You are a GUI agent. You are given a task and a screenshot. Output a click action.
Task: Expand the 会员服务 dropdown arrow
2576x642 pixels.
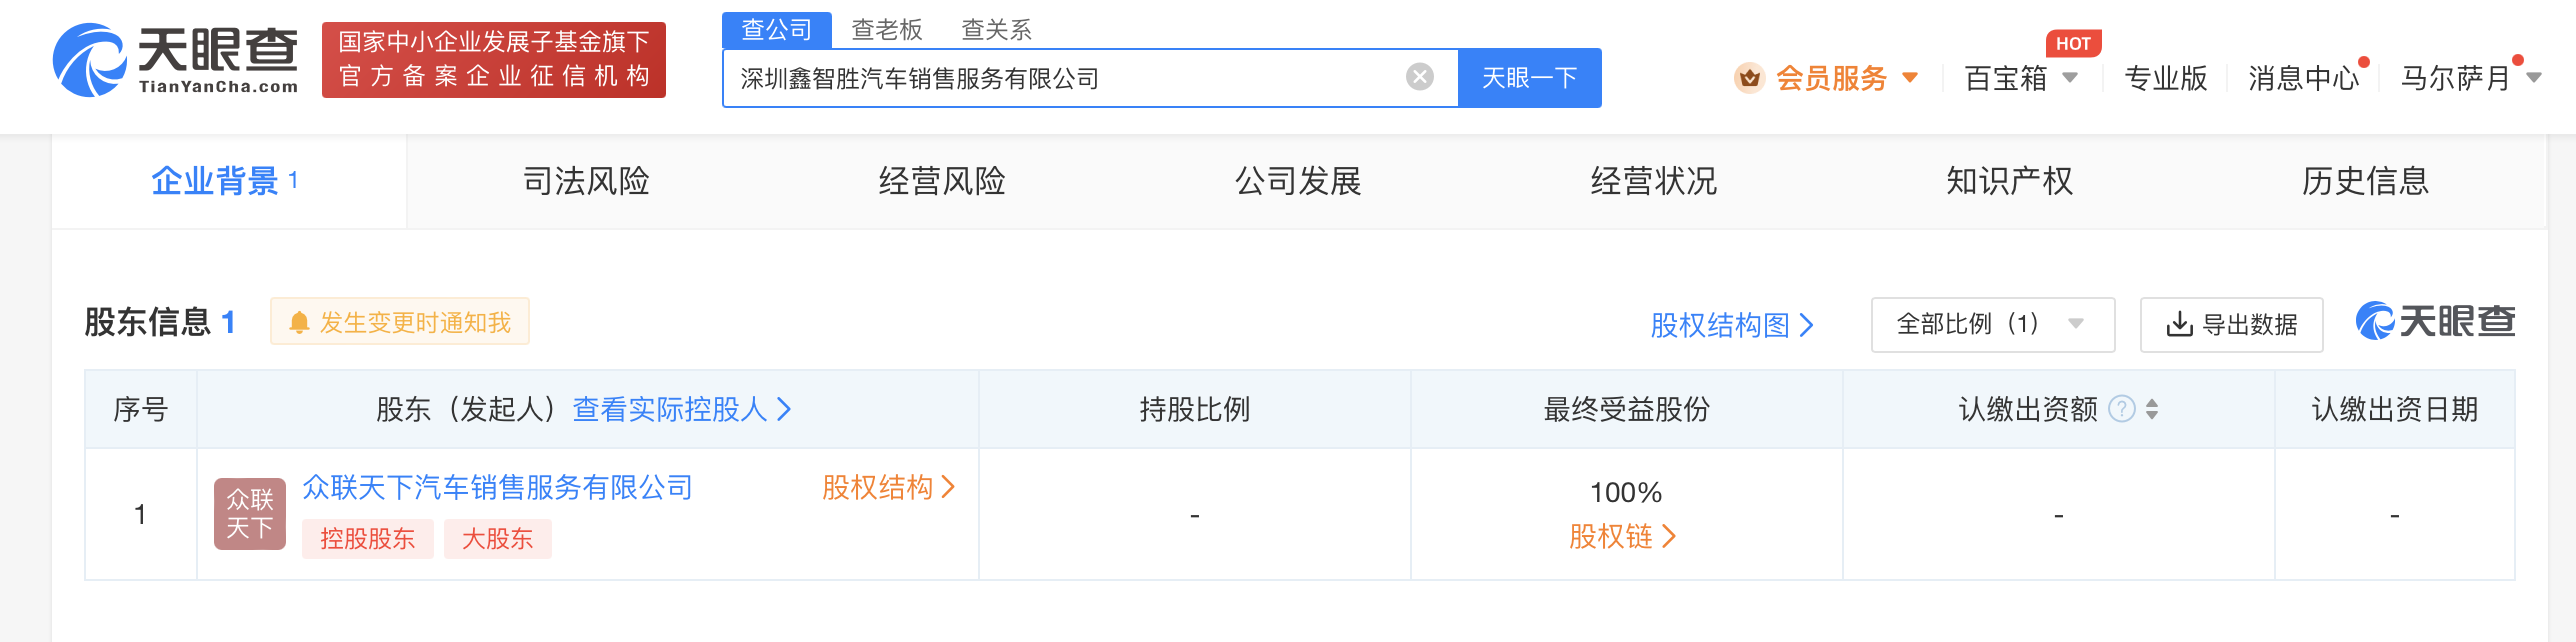(1910, 77)
